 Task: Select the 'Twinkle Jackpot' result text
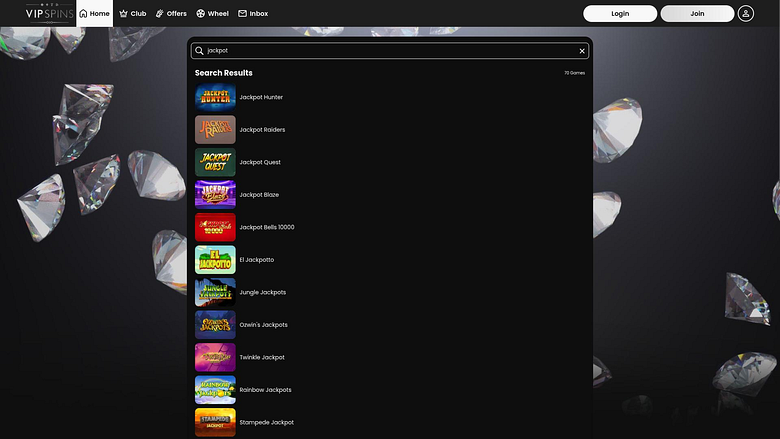click(x=262, y=357)
